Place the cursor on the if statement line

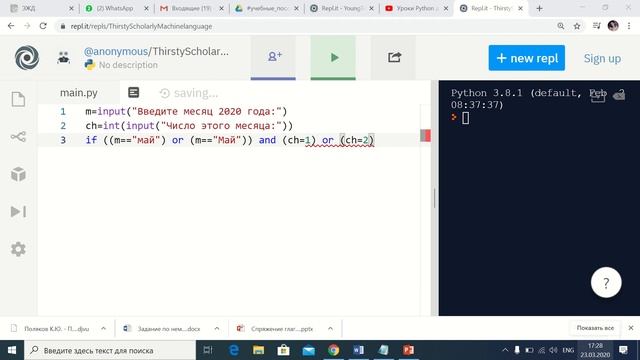pos(229,140)
